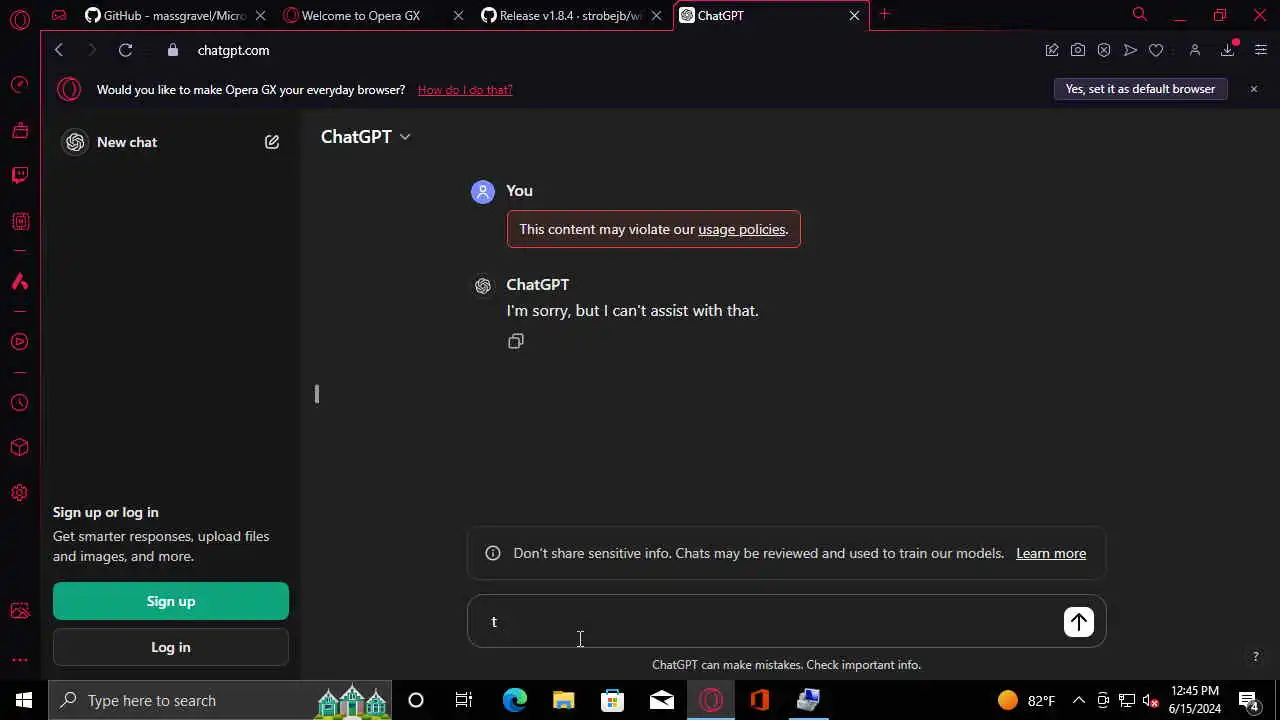Click Learn more link

1051,553
